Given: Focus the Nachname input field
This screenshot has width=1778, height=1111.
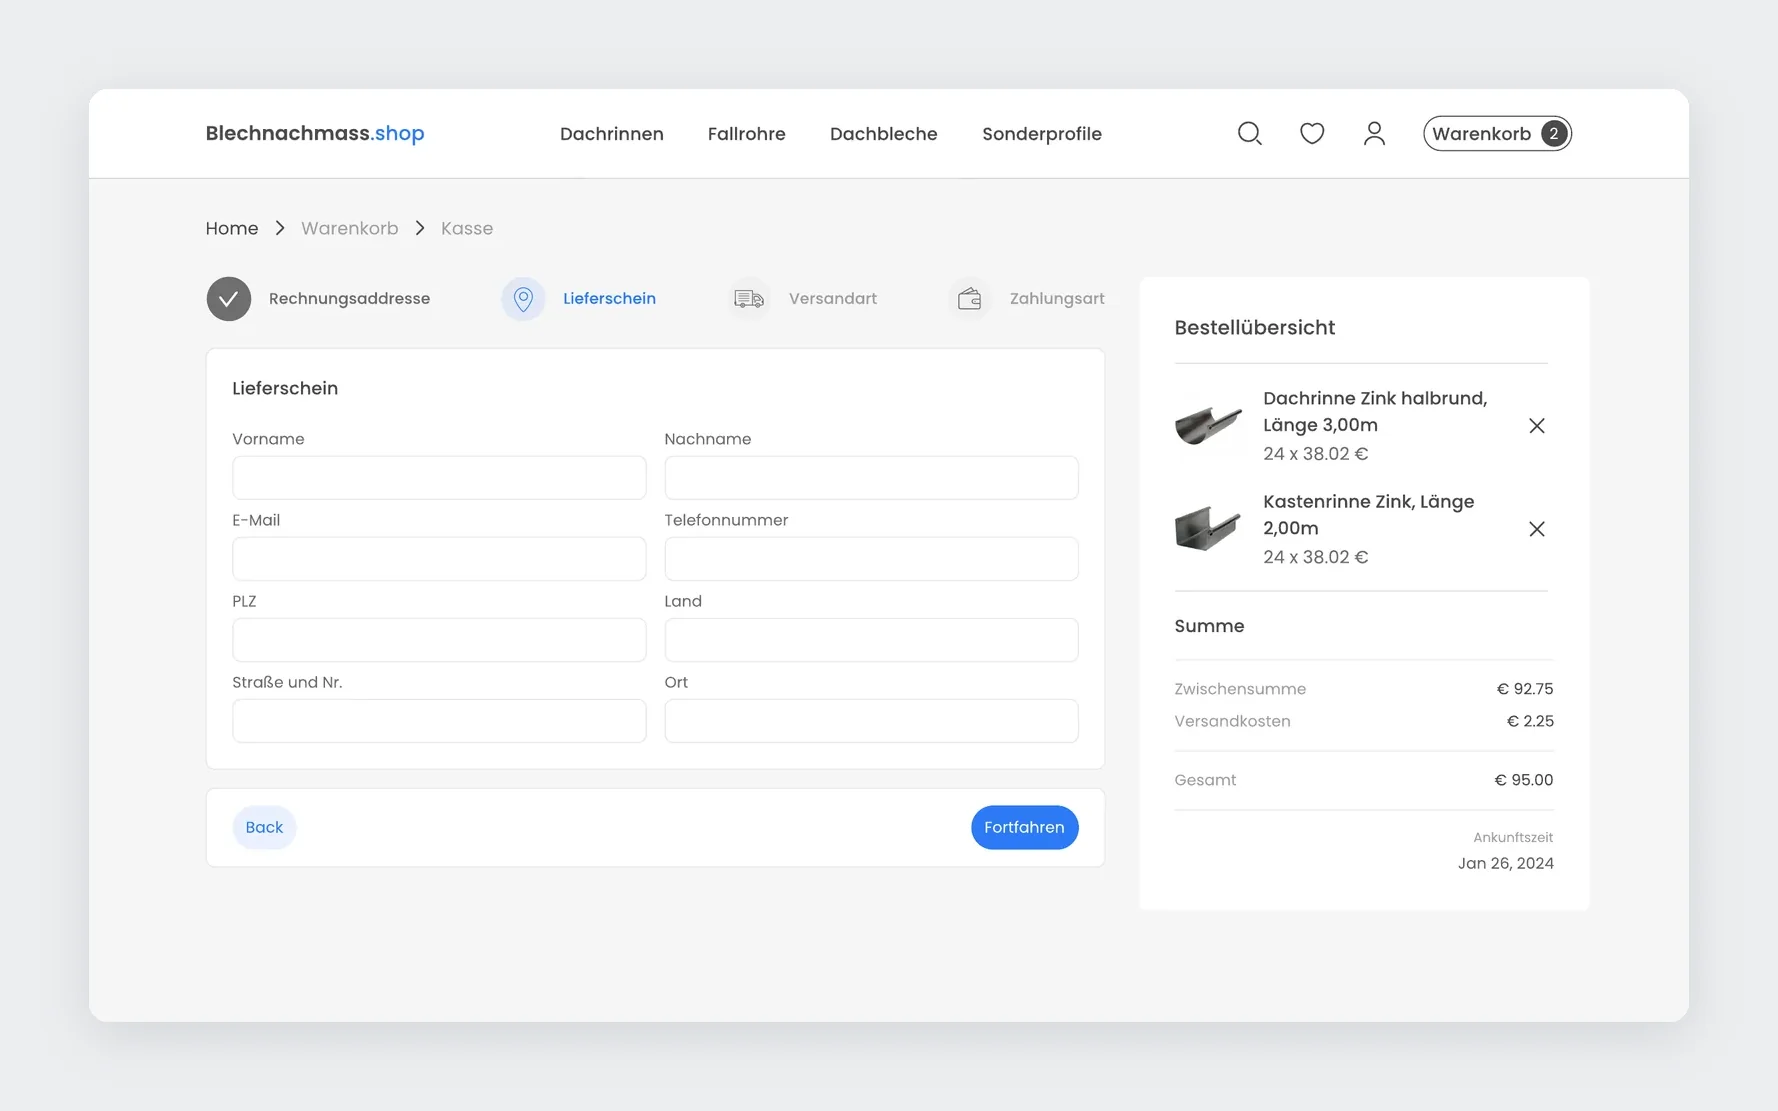Looking at the screenshot, I should tap(871, 478).
